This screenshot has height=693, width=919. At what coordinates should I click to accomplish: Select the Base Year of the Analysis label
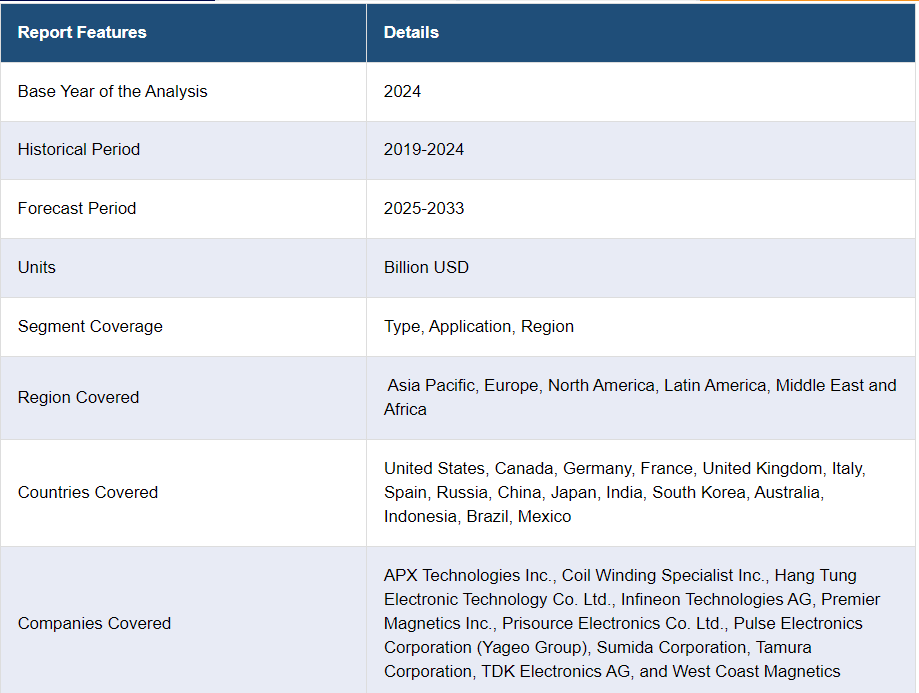pos(113,91)
